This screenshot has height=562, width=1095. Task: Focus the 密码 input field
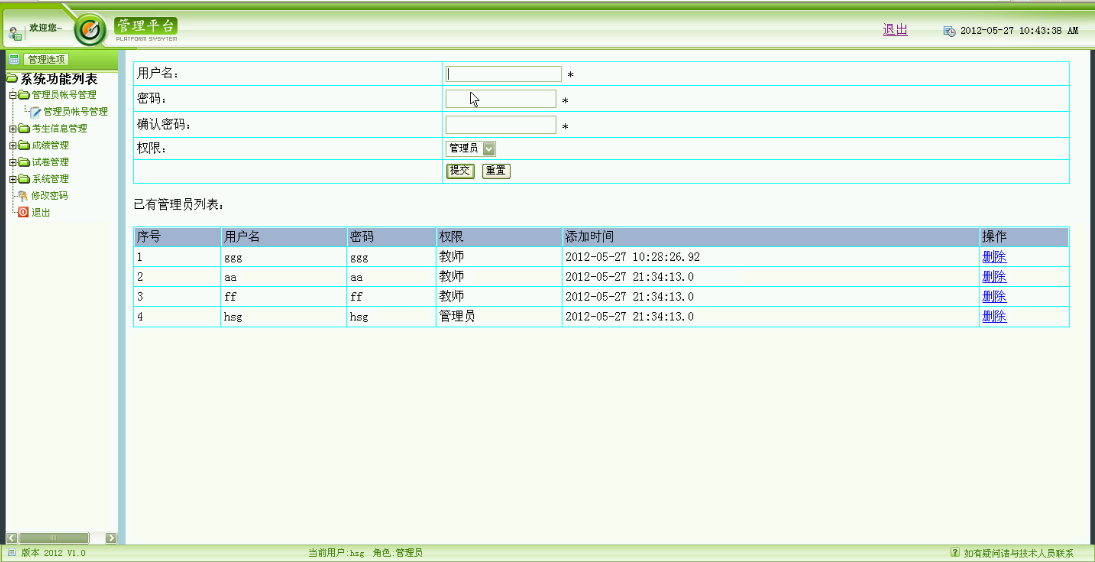point(501,99)
